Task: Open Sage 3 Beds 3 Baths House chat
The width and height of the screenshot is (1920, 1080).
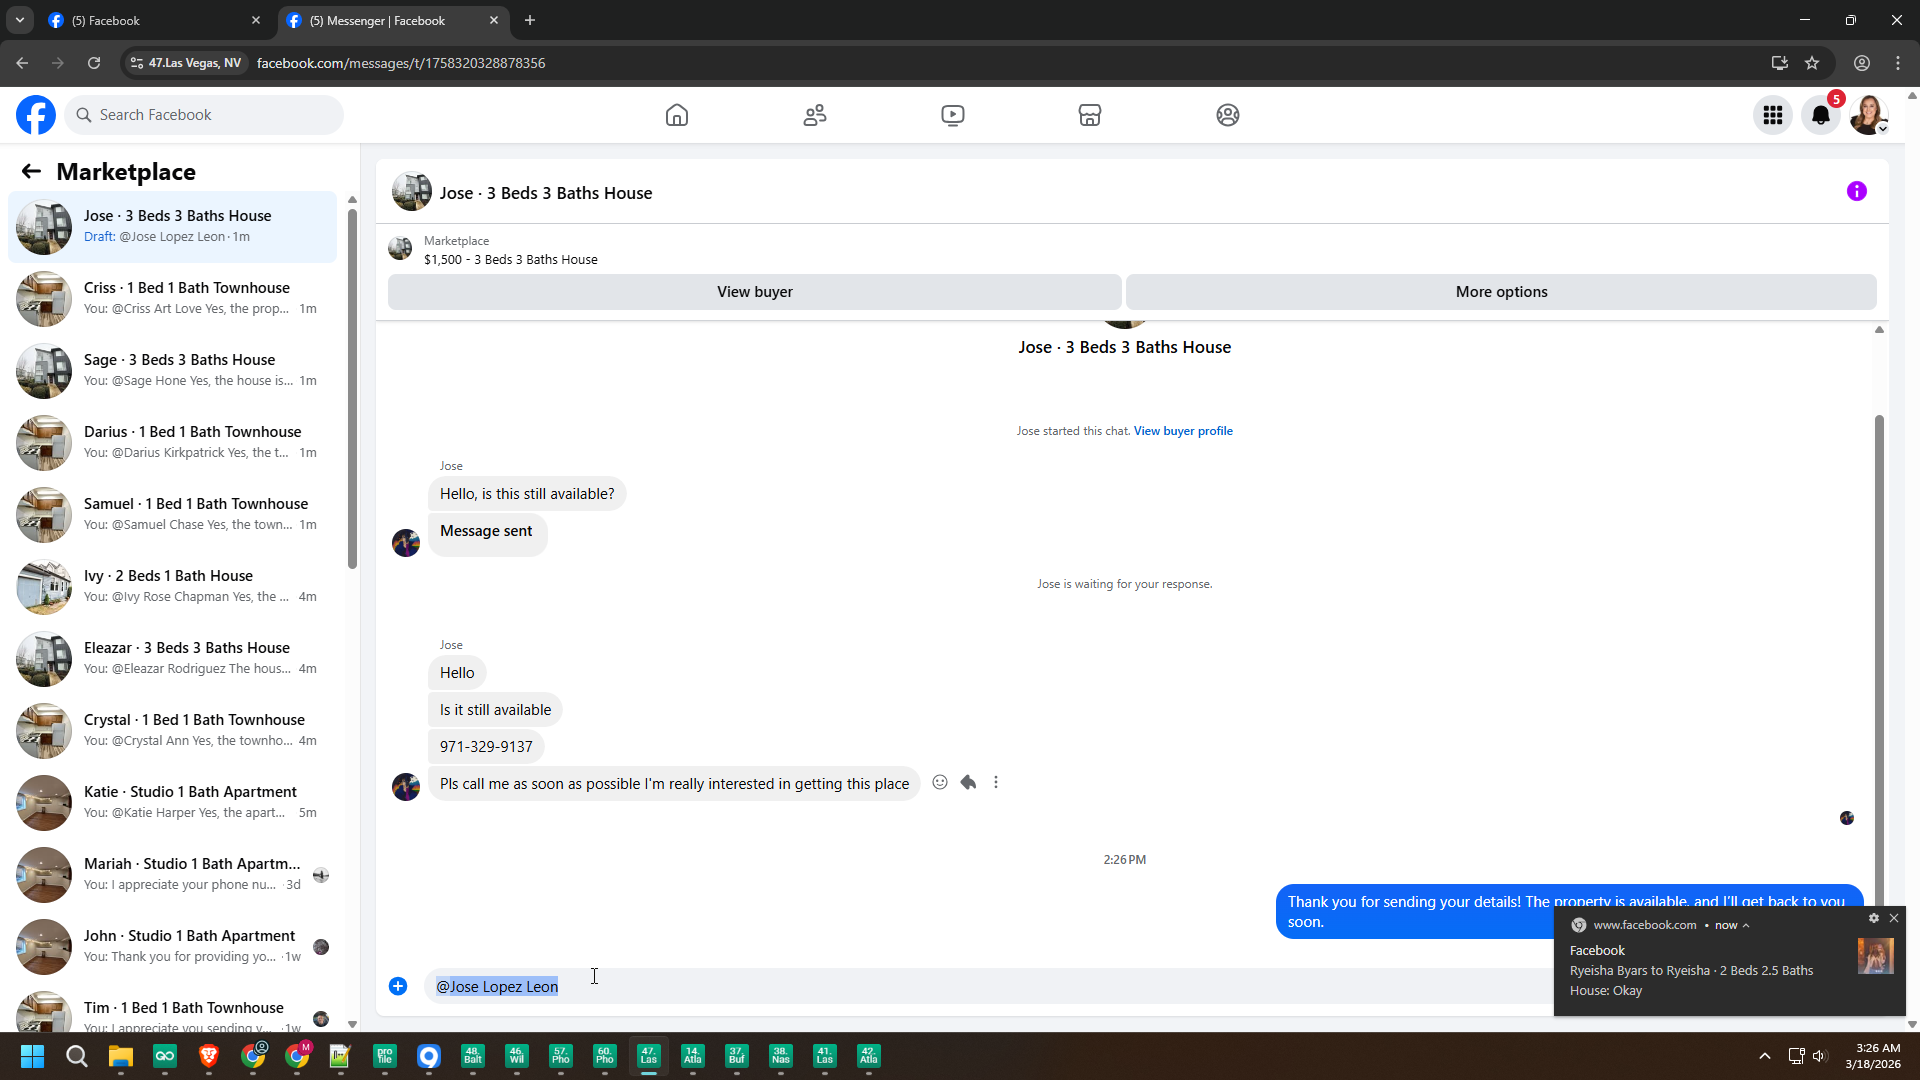Action: tap(172, 370)
